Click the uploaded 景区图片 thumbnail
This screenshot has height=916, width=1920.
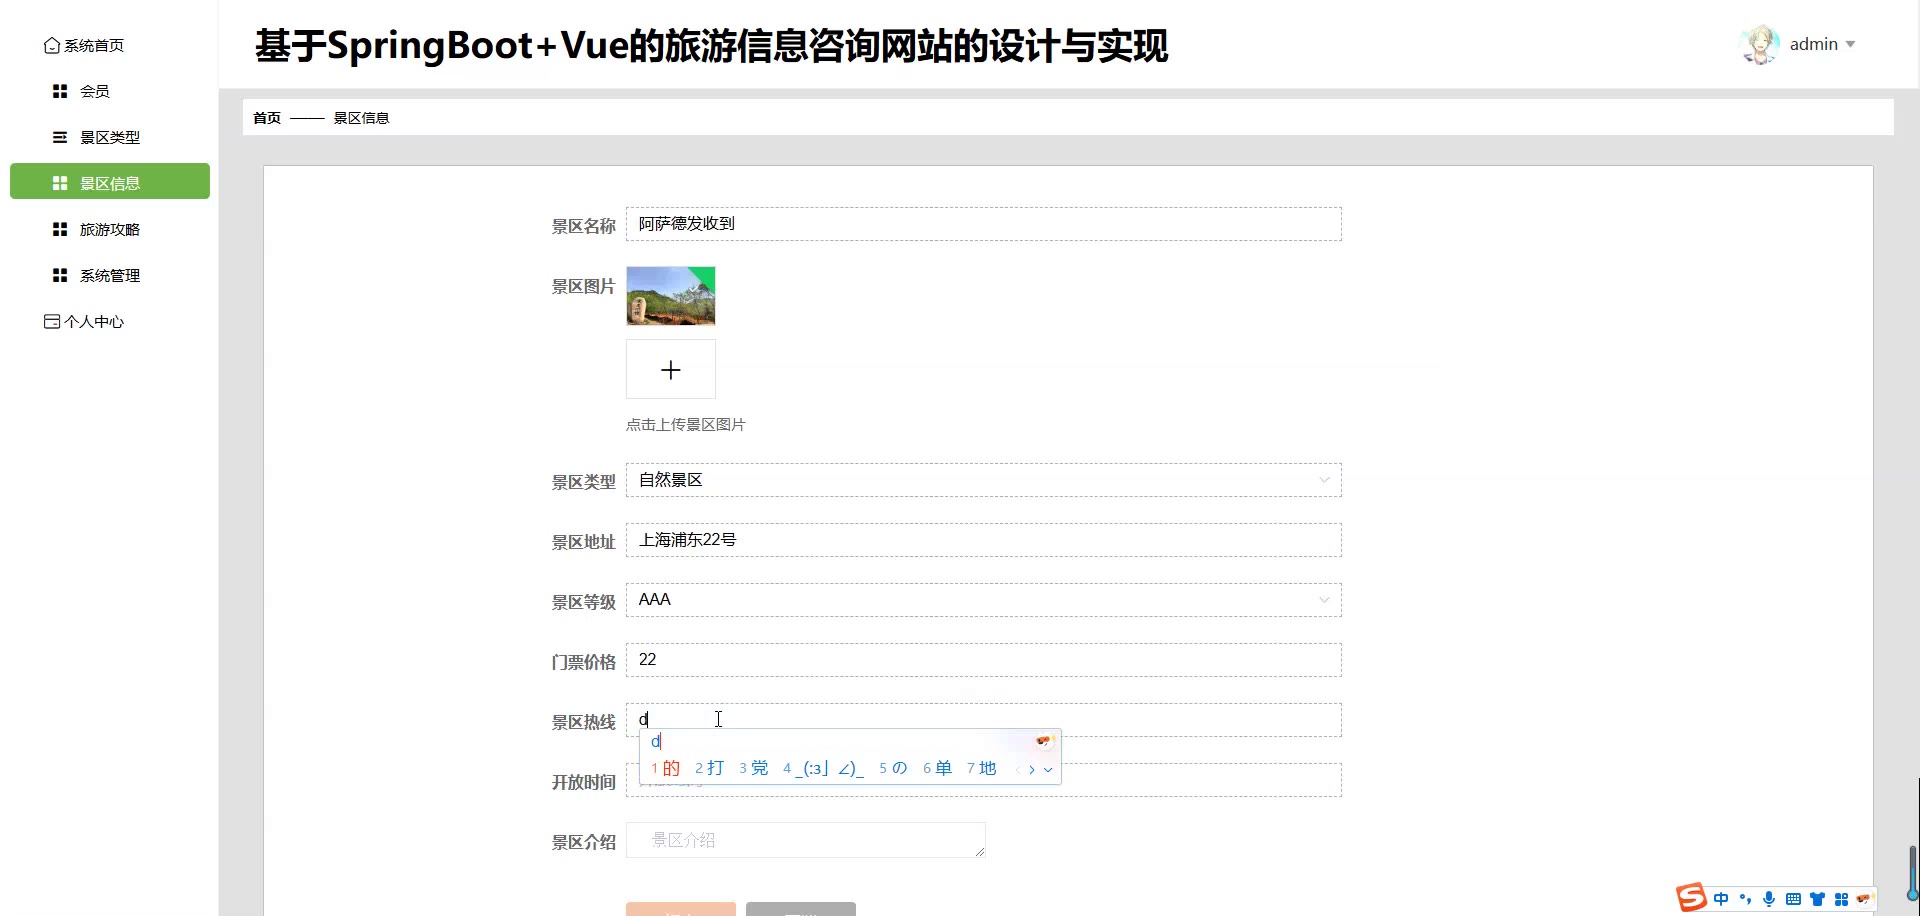671,296
